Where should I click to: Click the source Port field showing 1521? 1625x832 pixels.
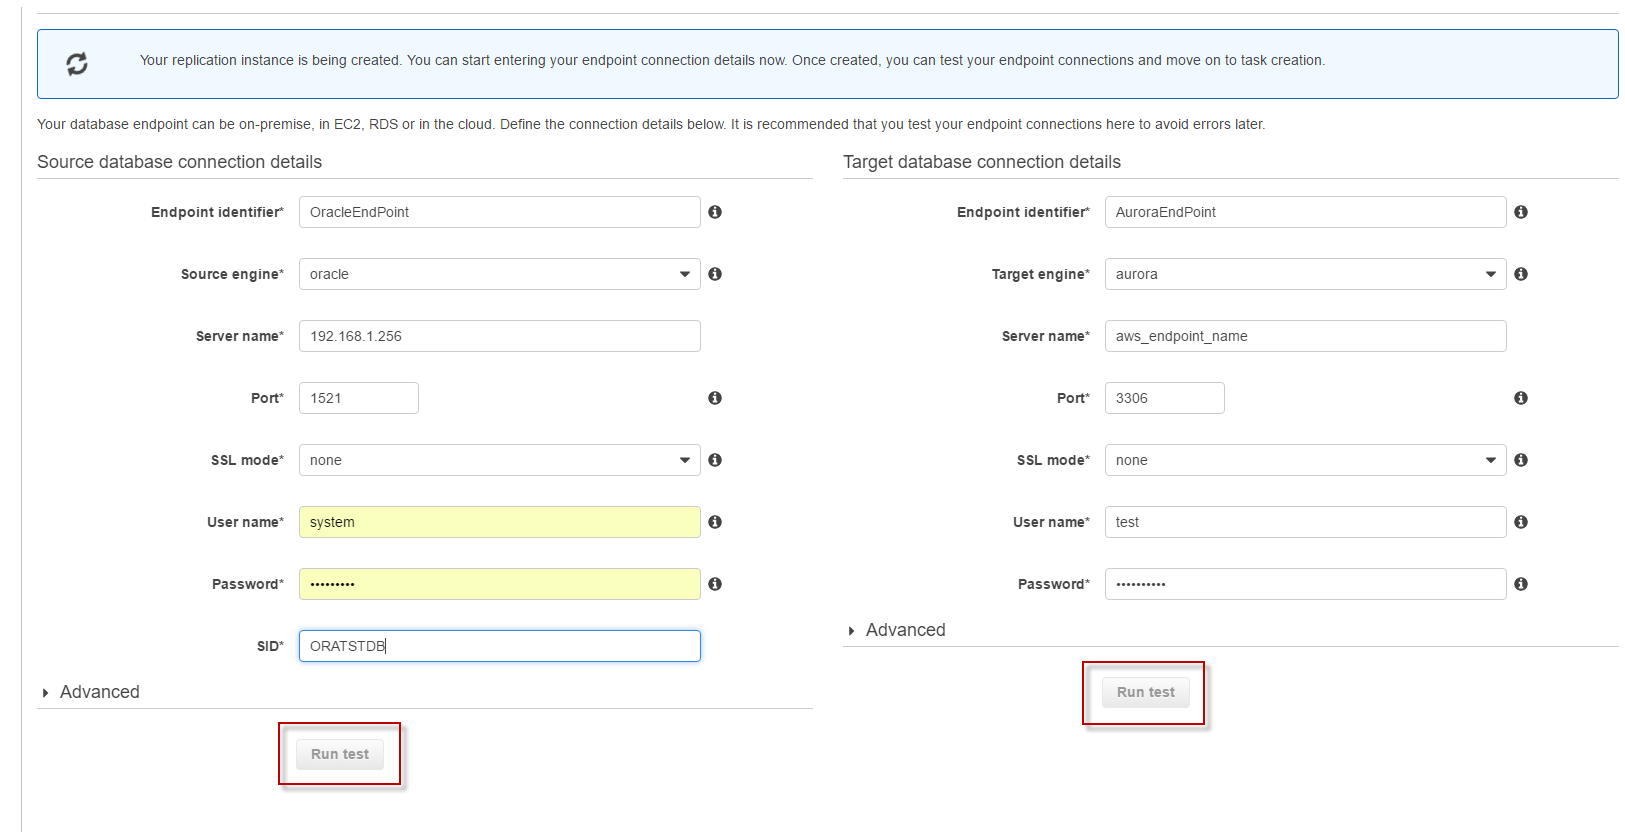[x=359, y=398]
